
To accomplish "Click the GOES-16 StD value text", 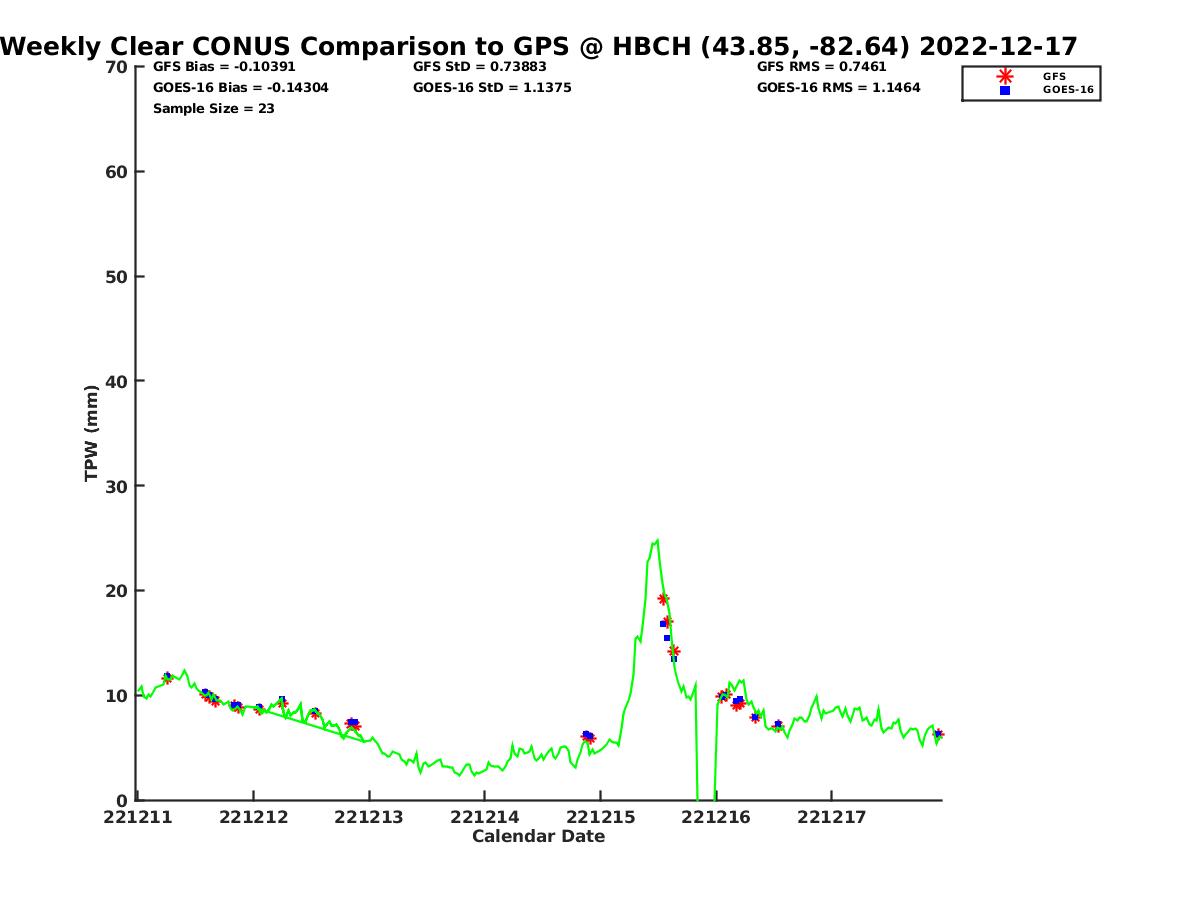I will point(492,88).
